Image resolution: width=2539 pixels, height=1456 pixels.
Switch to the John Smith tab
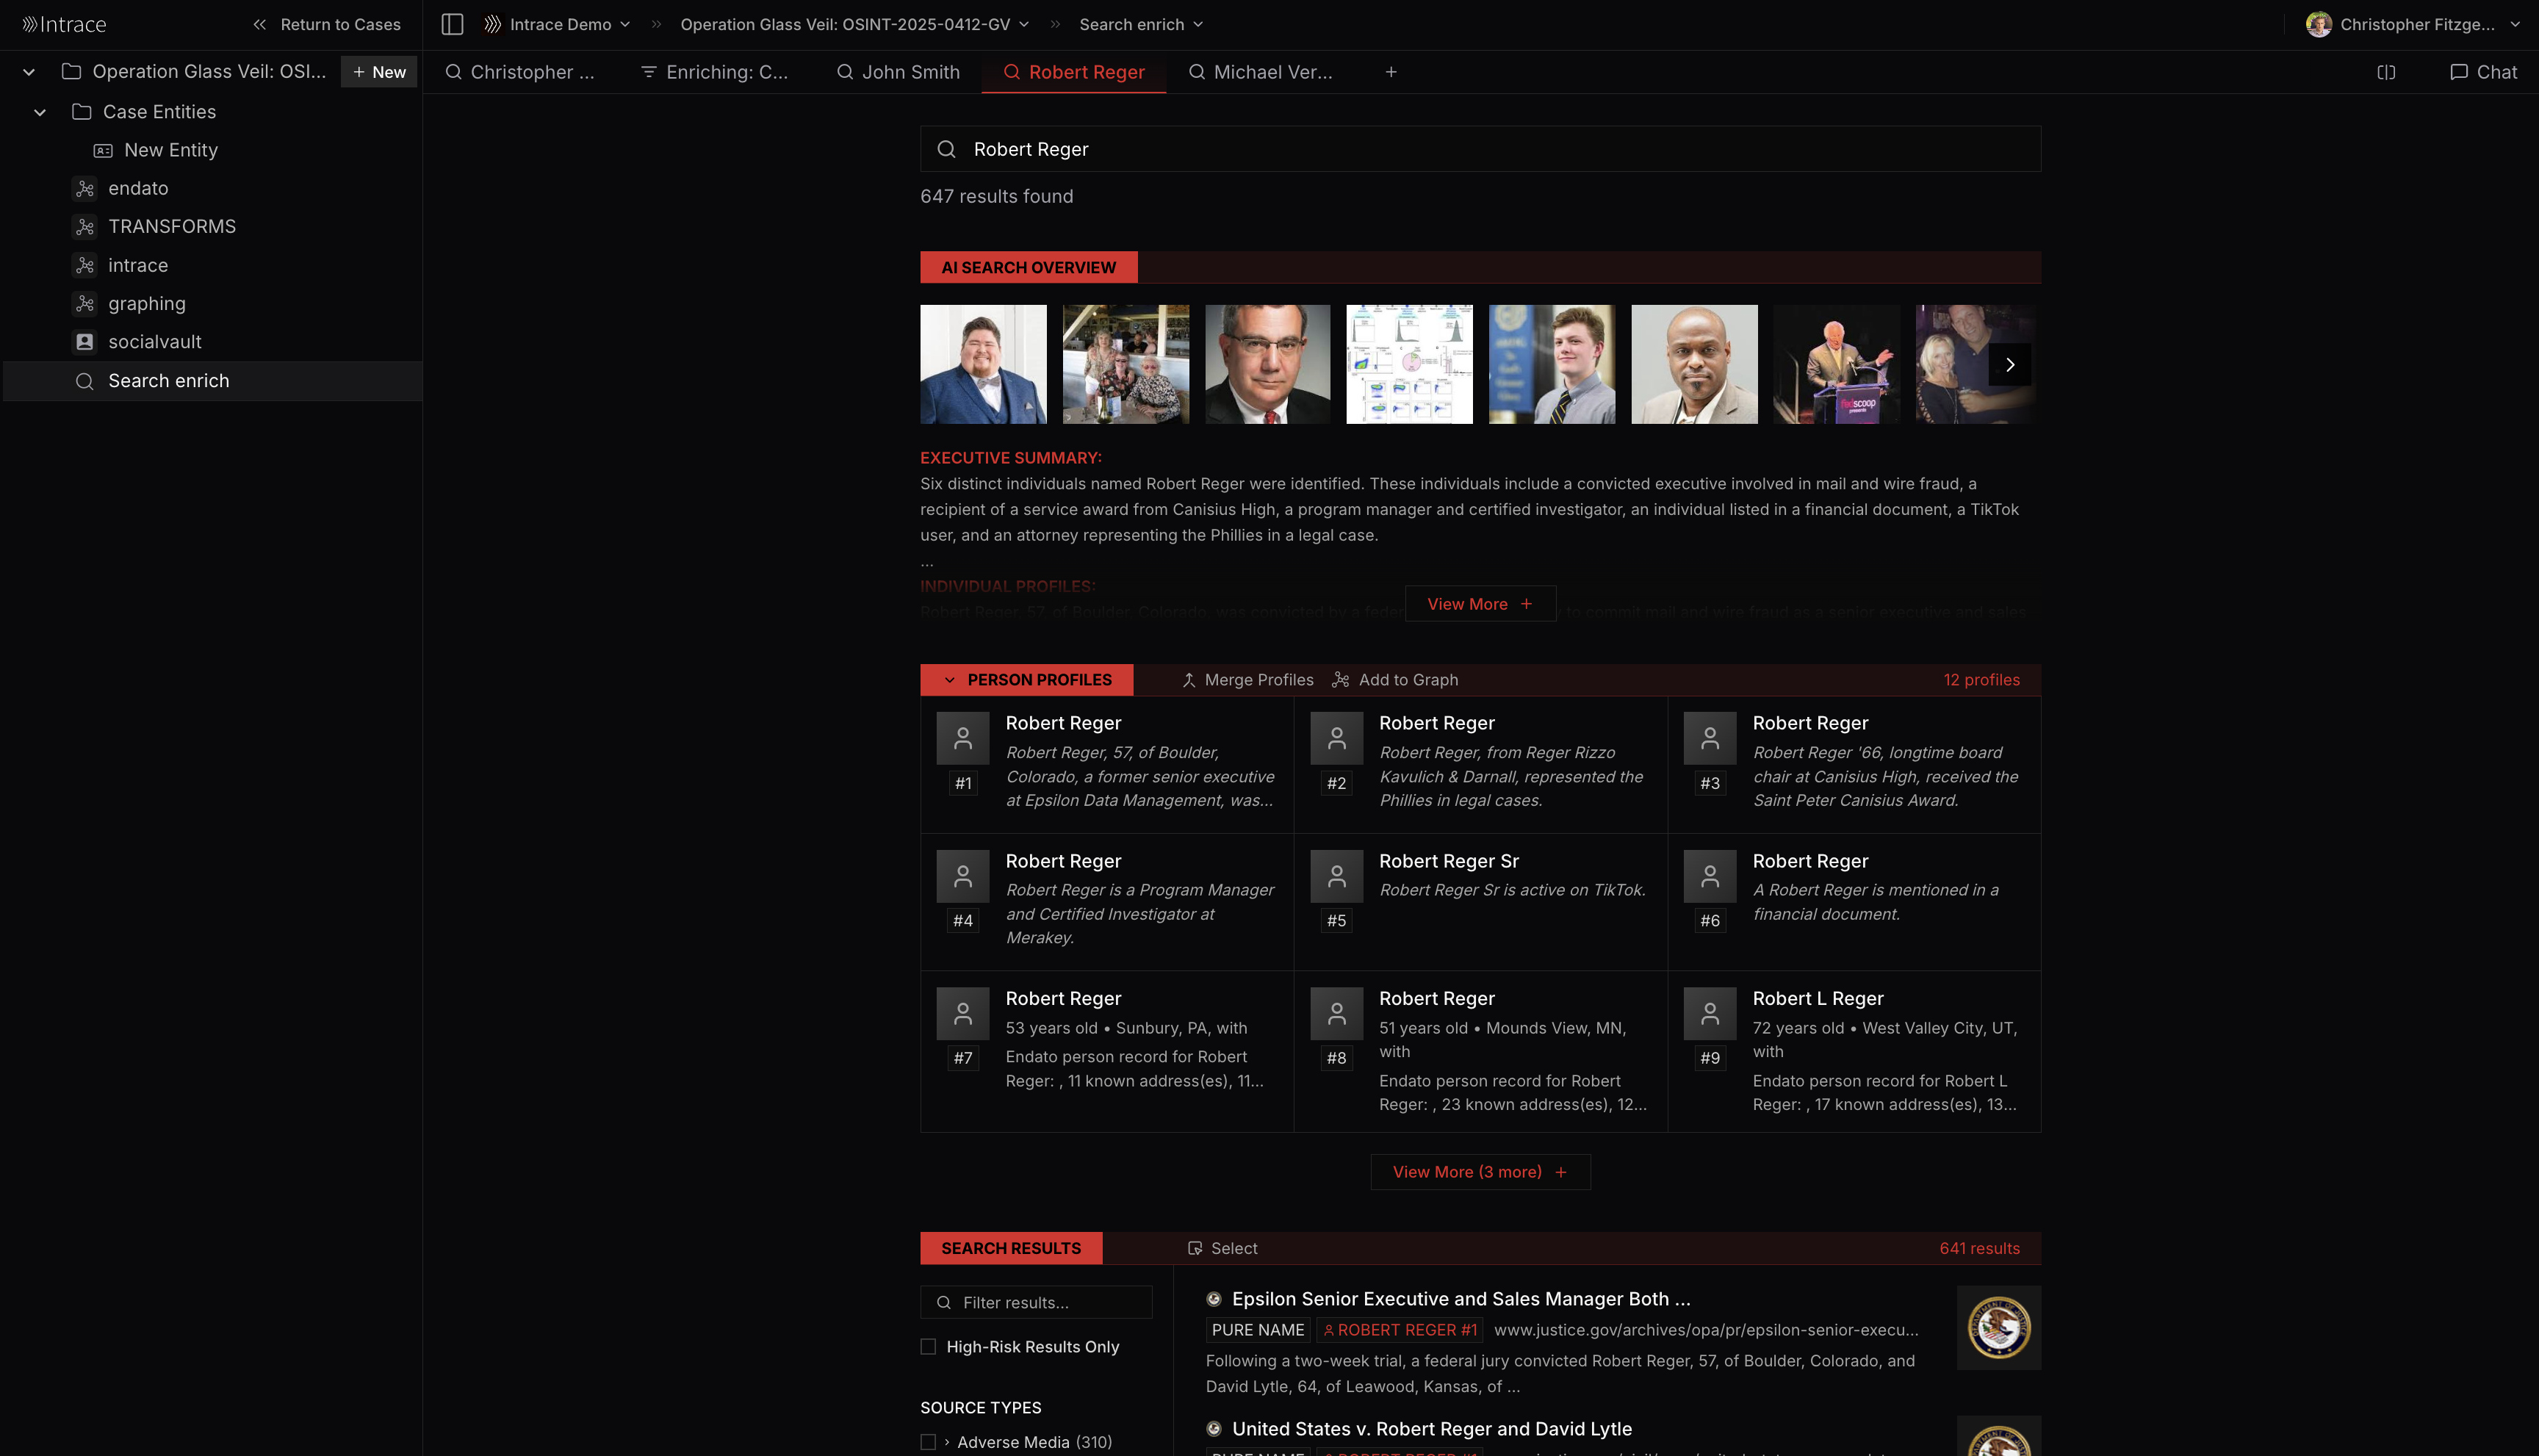[898, 72]
